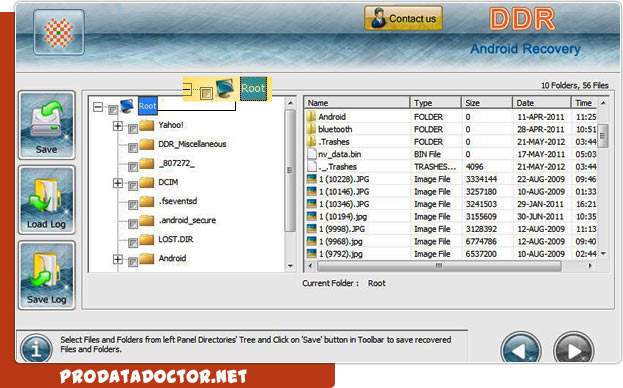The height and width of the screenshot is (388, 623).
Task: Click the .Trashes folder icon in list
Action: pyautogui.click(x=311, y=141)
